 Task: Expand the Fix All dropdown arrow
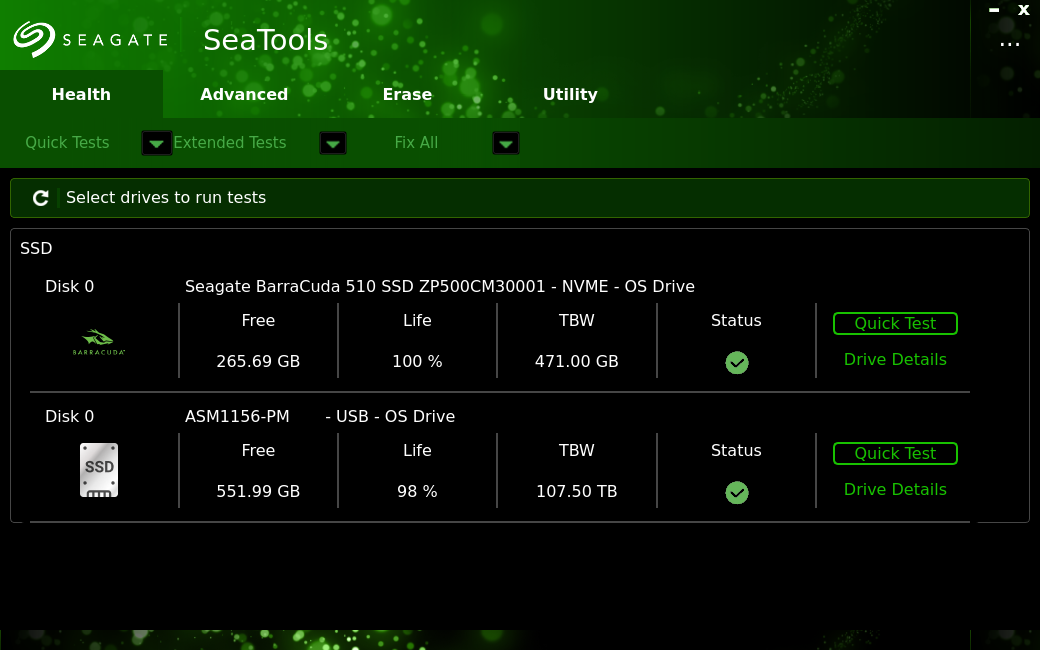click(506, 144)
